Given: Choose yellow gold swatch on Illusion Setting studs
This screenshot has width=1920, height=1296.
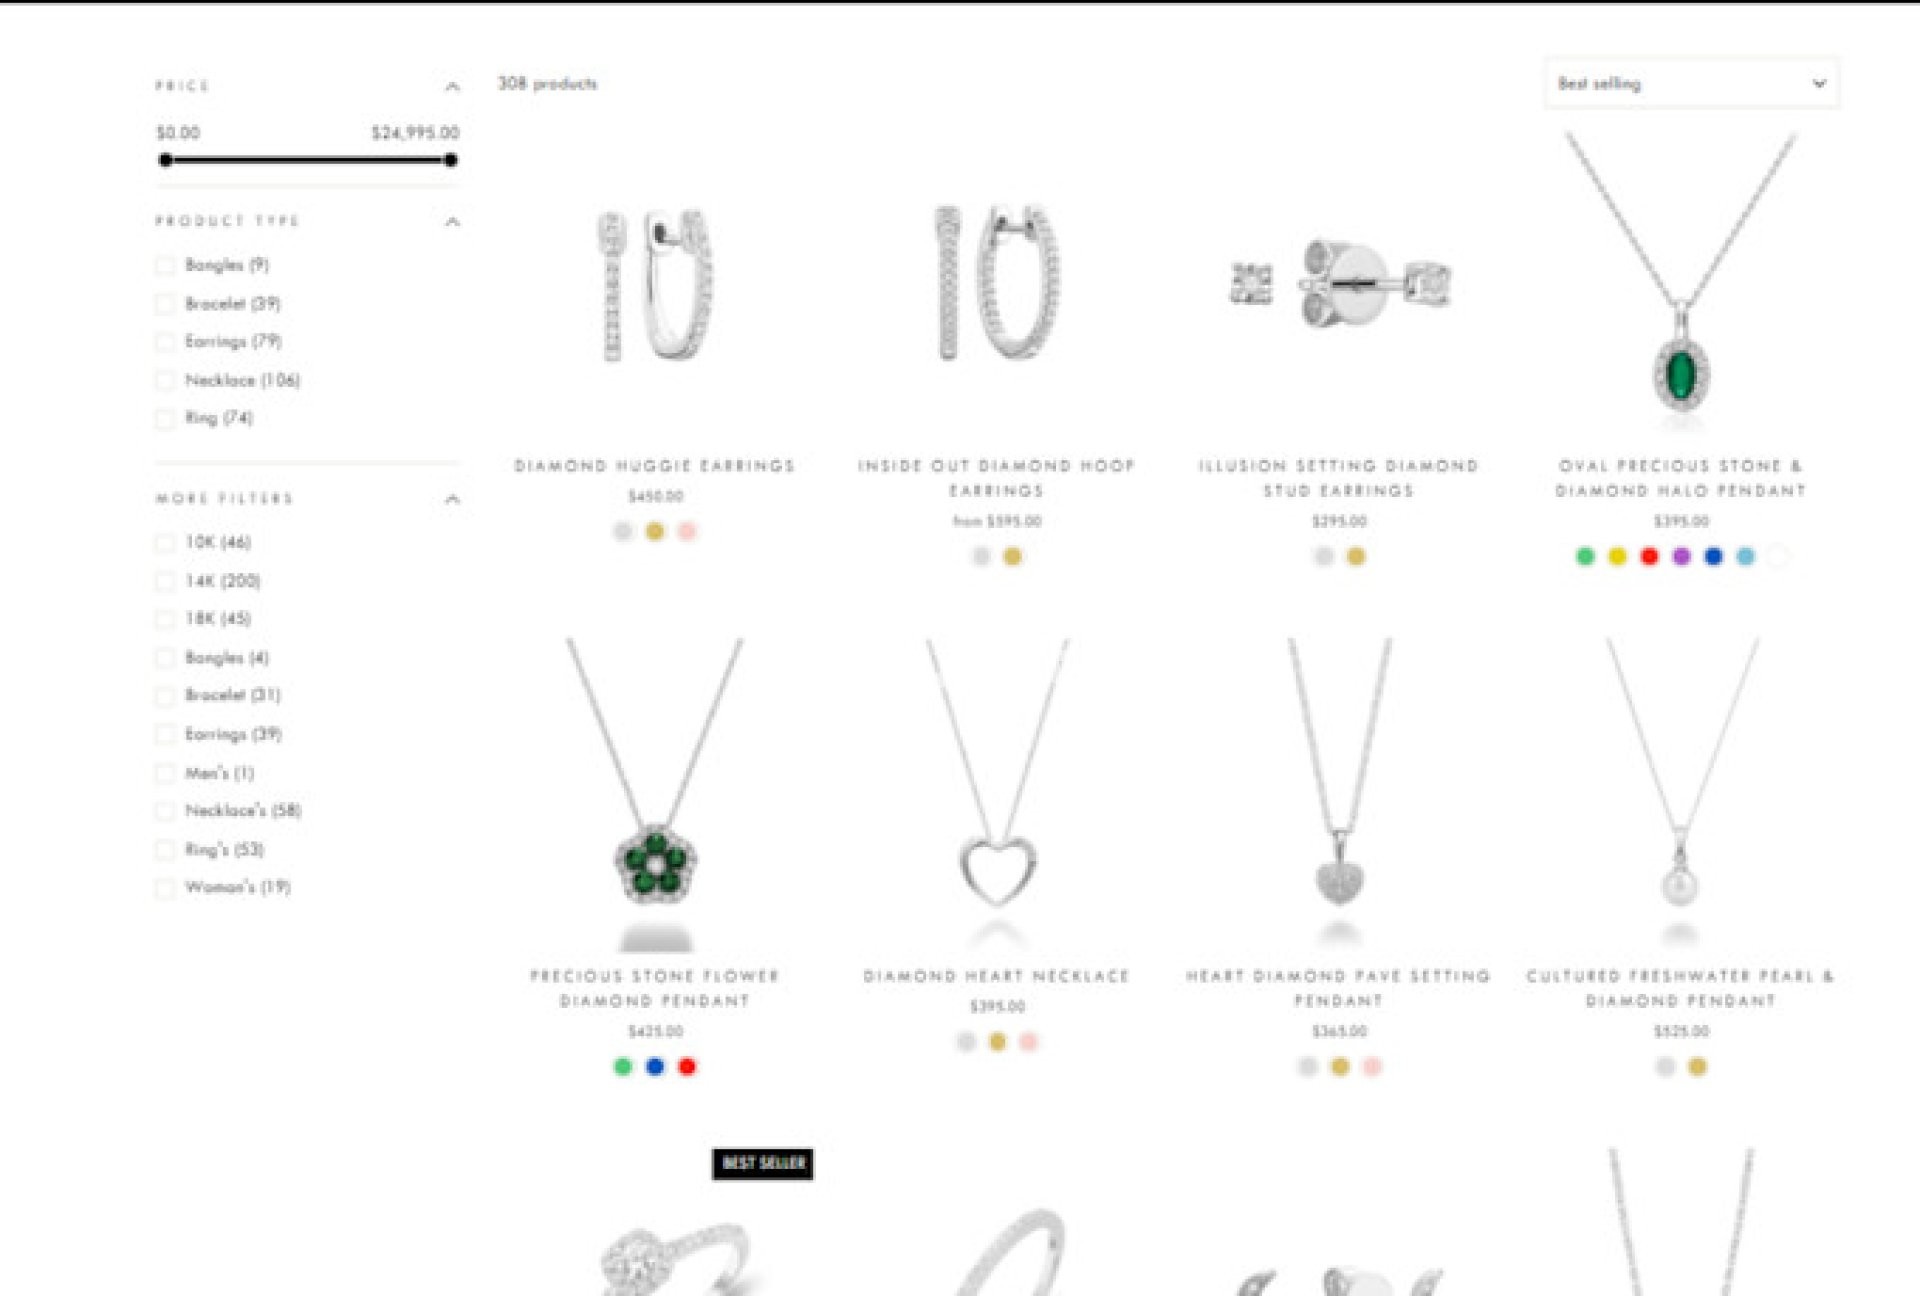Looking at the screenshot, I should coord(1356,556).
